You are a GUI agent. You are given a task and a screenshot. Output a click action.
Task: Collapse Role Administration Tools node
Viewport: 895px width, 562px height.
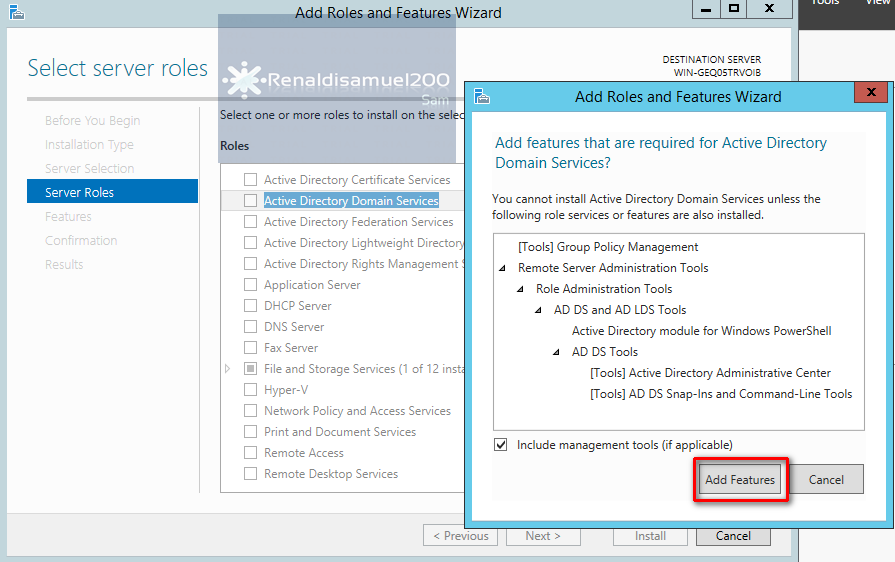click(521, 289)
